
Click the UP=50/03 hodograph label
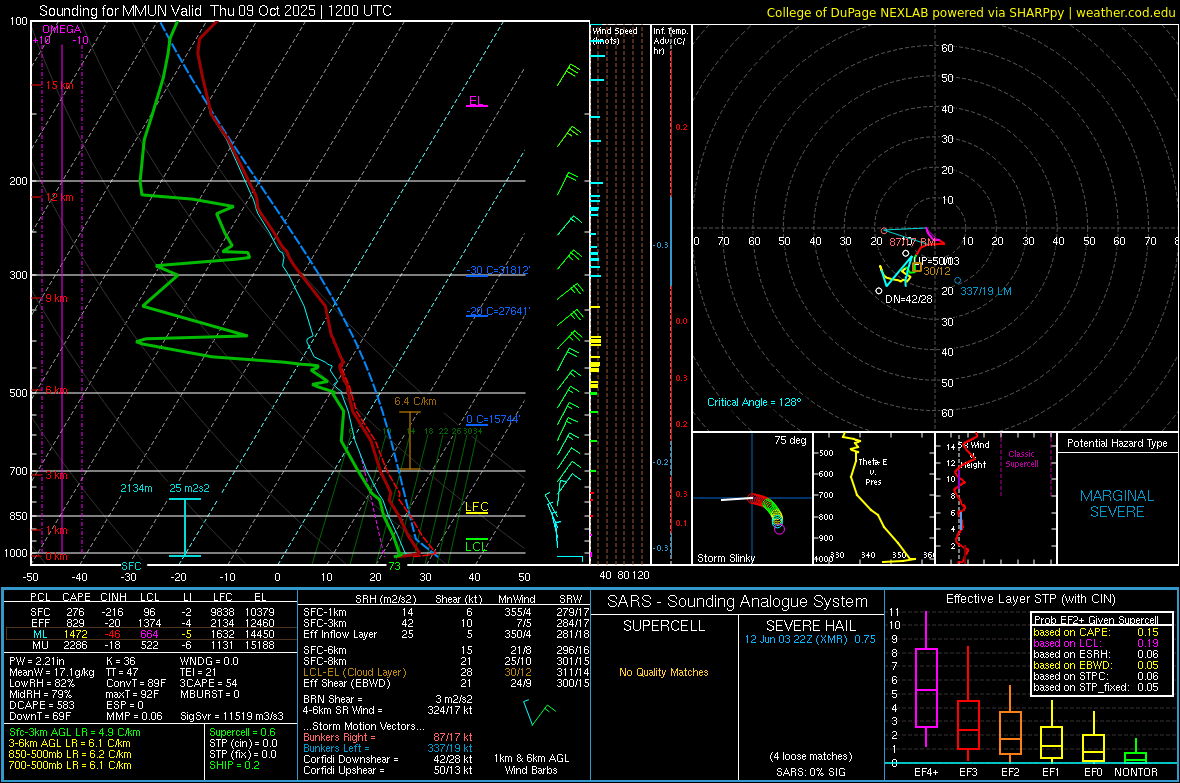tap(937, 260)
